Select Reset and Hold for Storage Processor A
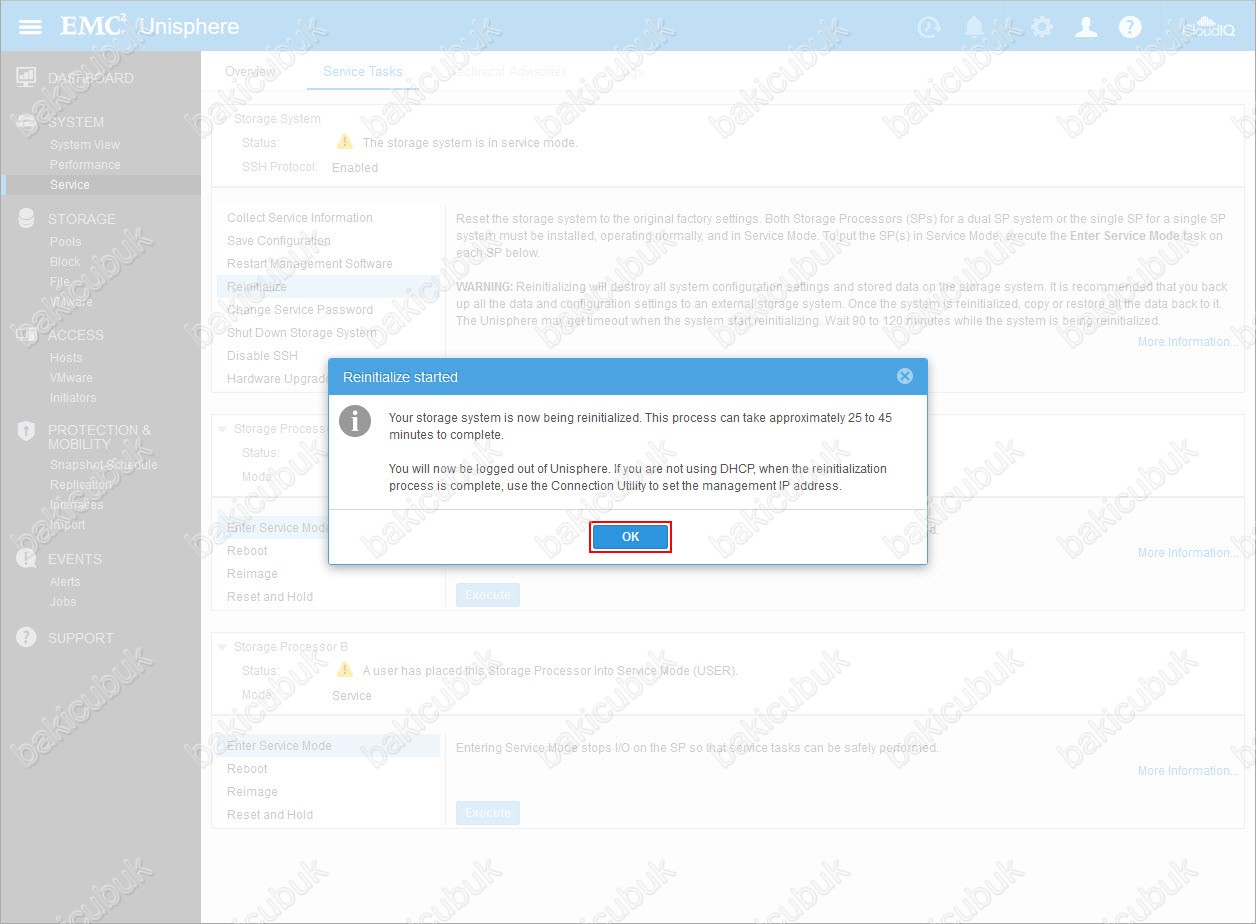Image resolution: width=1256 pixels, height=924 pixels. click(270, 597)
